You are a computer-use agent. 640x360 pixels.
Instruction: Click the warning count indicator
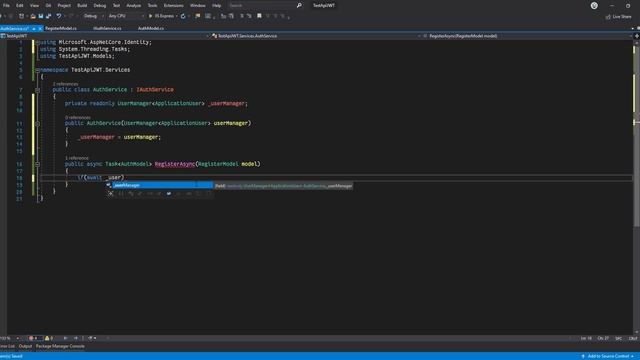(49, 338)
